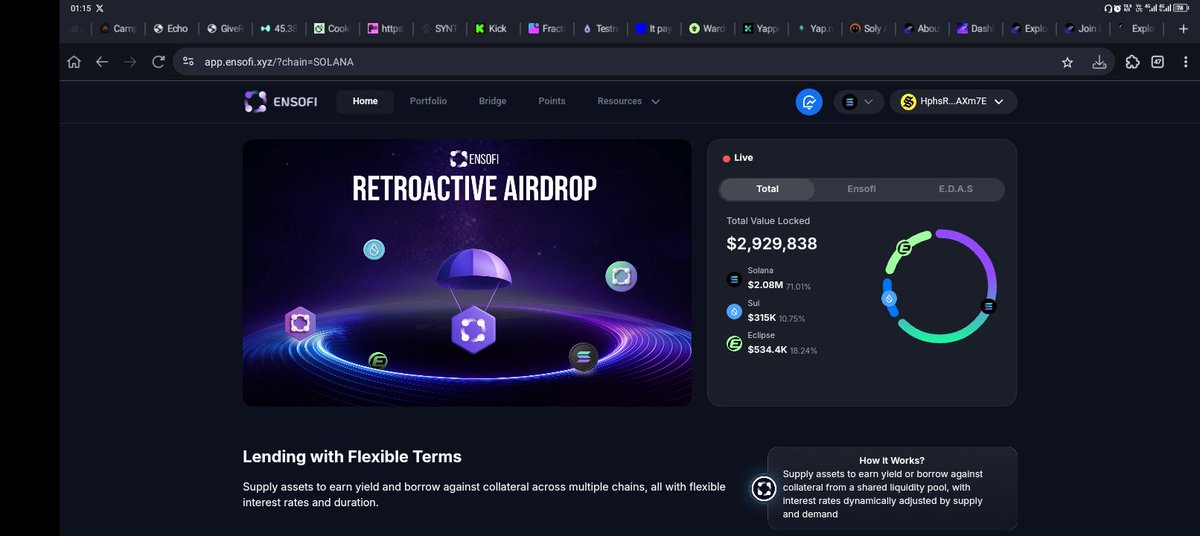This screenshot has height=536, width=1200.
Task: Open the Bridge page
Action: pyautogui.click(x=492, y=101)
